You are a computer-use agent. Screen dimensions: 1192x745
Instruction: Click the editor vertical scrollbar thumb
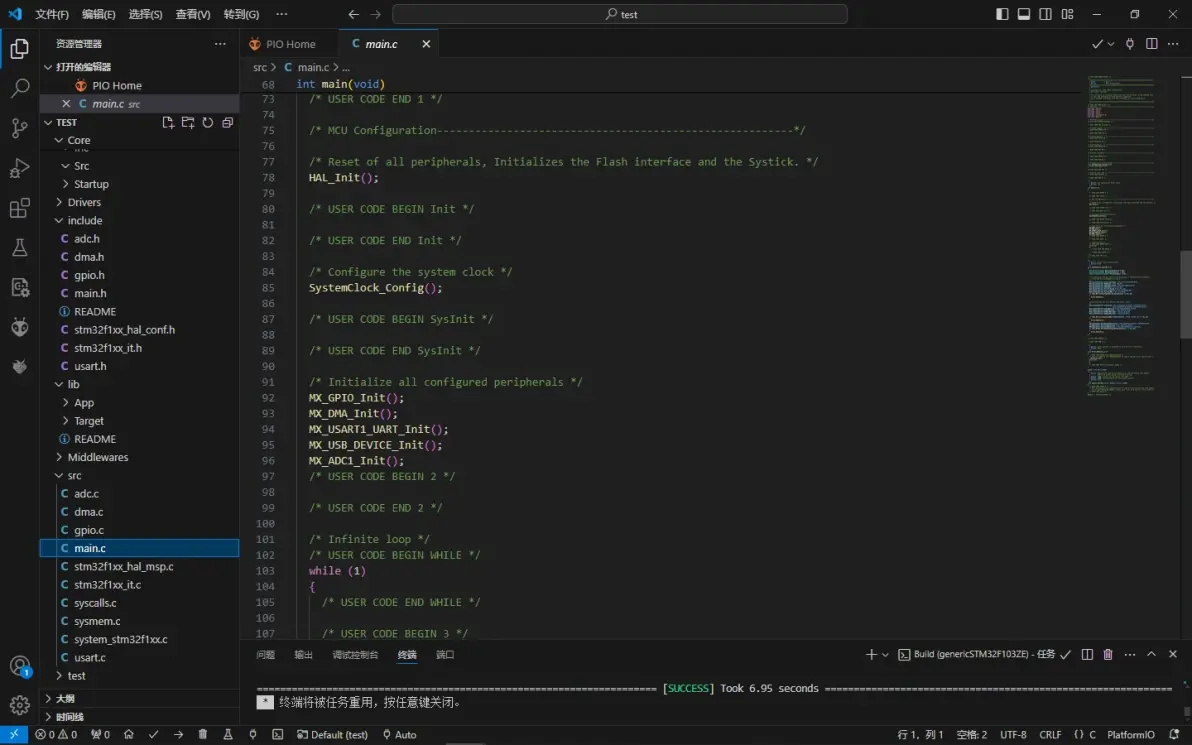tap(1186, 293)
